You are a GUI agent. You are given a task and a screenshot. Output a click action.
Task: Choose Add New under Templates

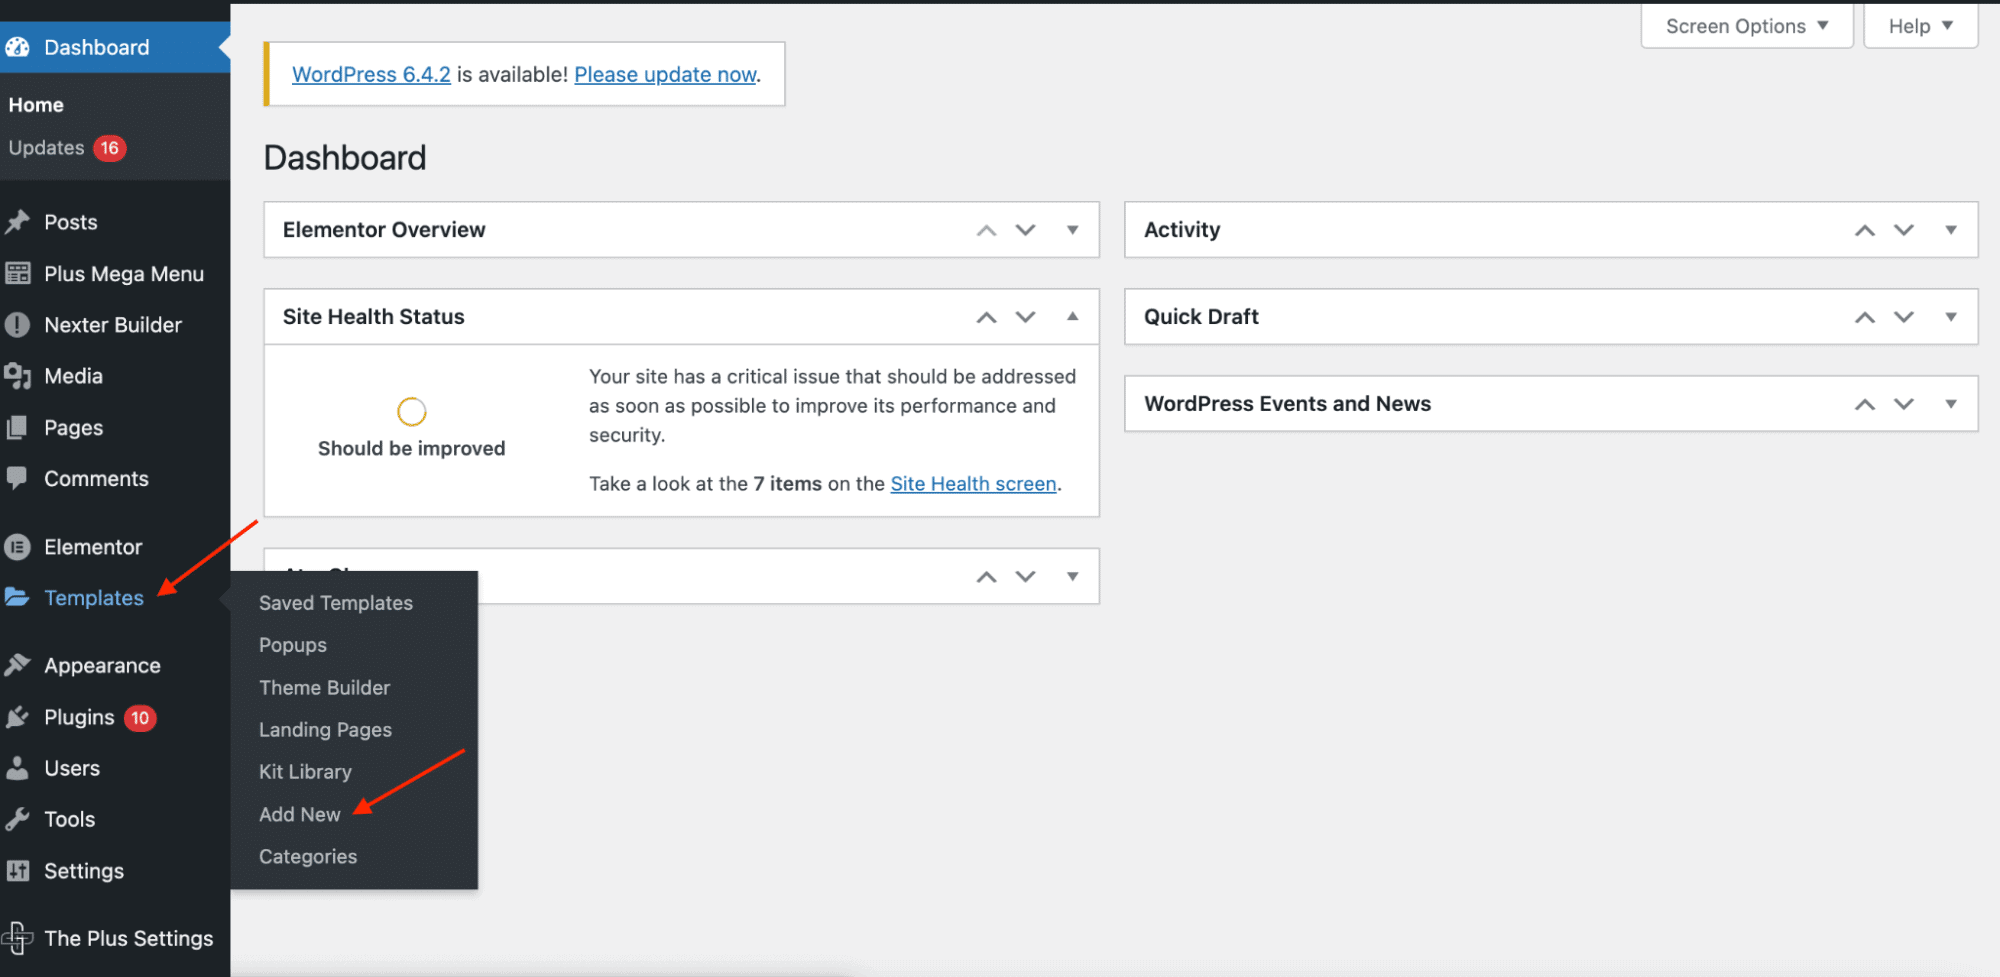pos(299,814)
